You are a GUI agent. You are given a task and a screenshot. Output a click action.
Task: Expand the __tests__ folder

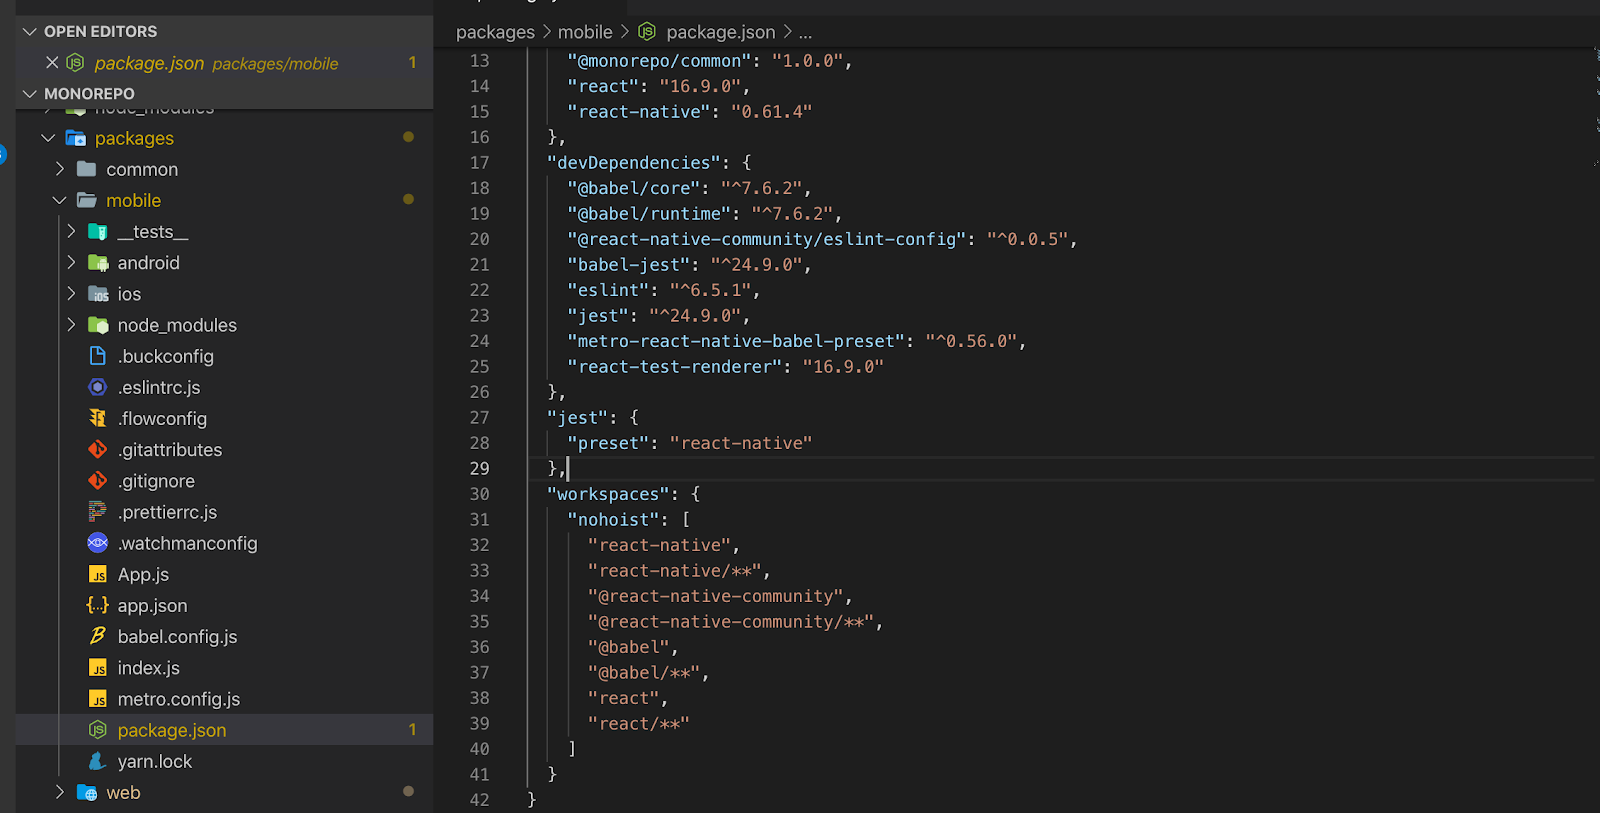pos(71,231)
